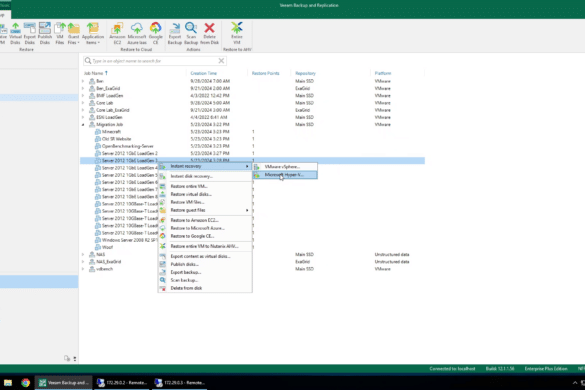Expand the NAS job node
Image resolution: width=585 pixels, height=390 pixels.
[x=83, y=255]
